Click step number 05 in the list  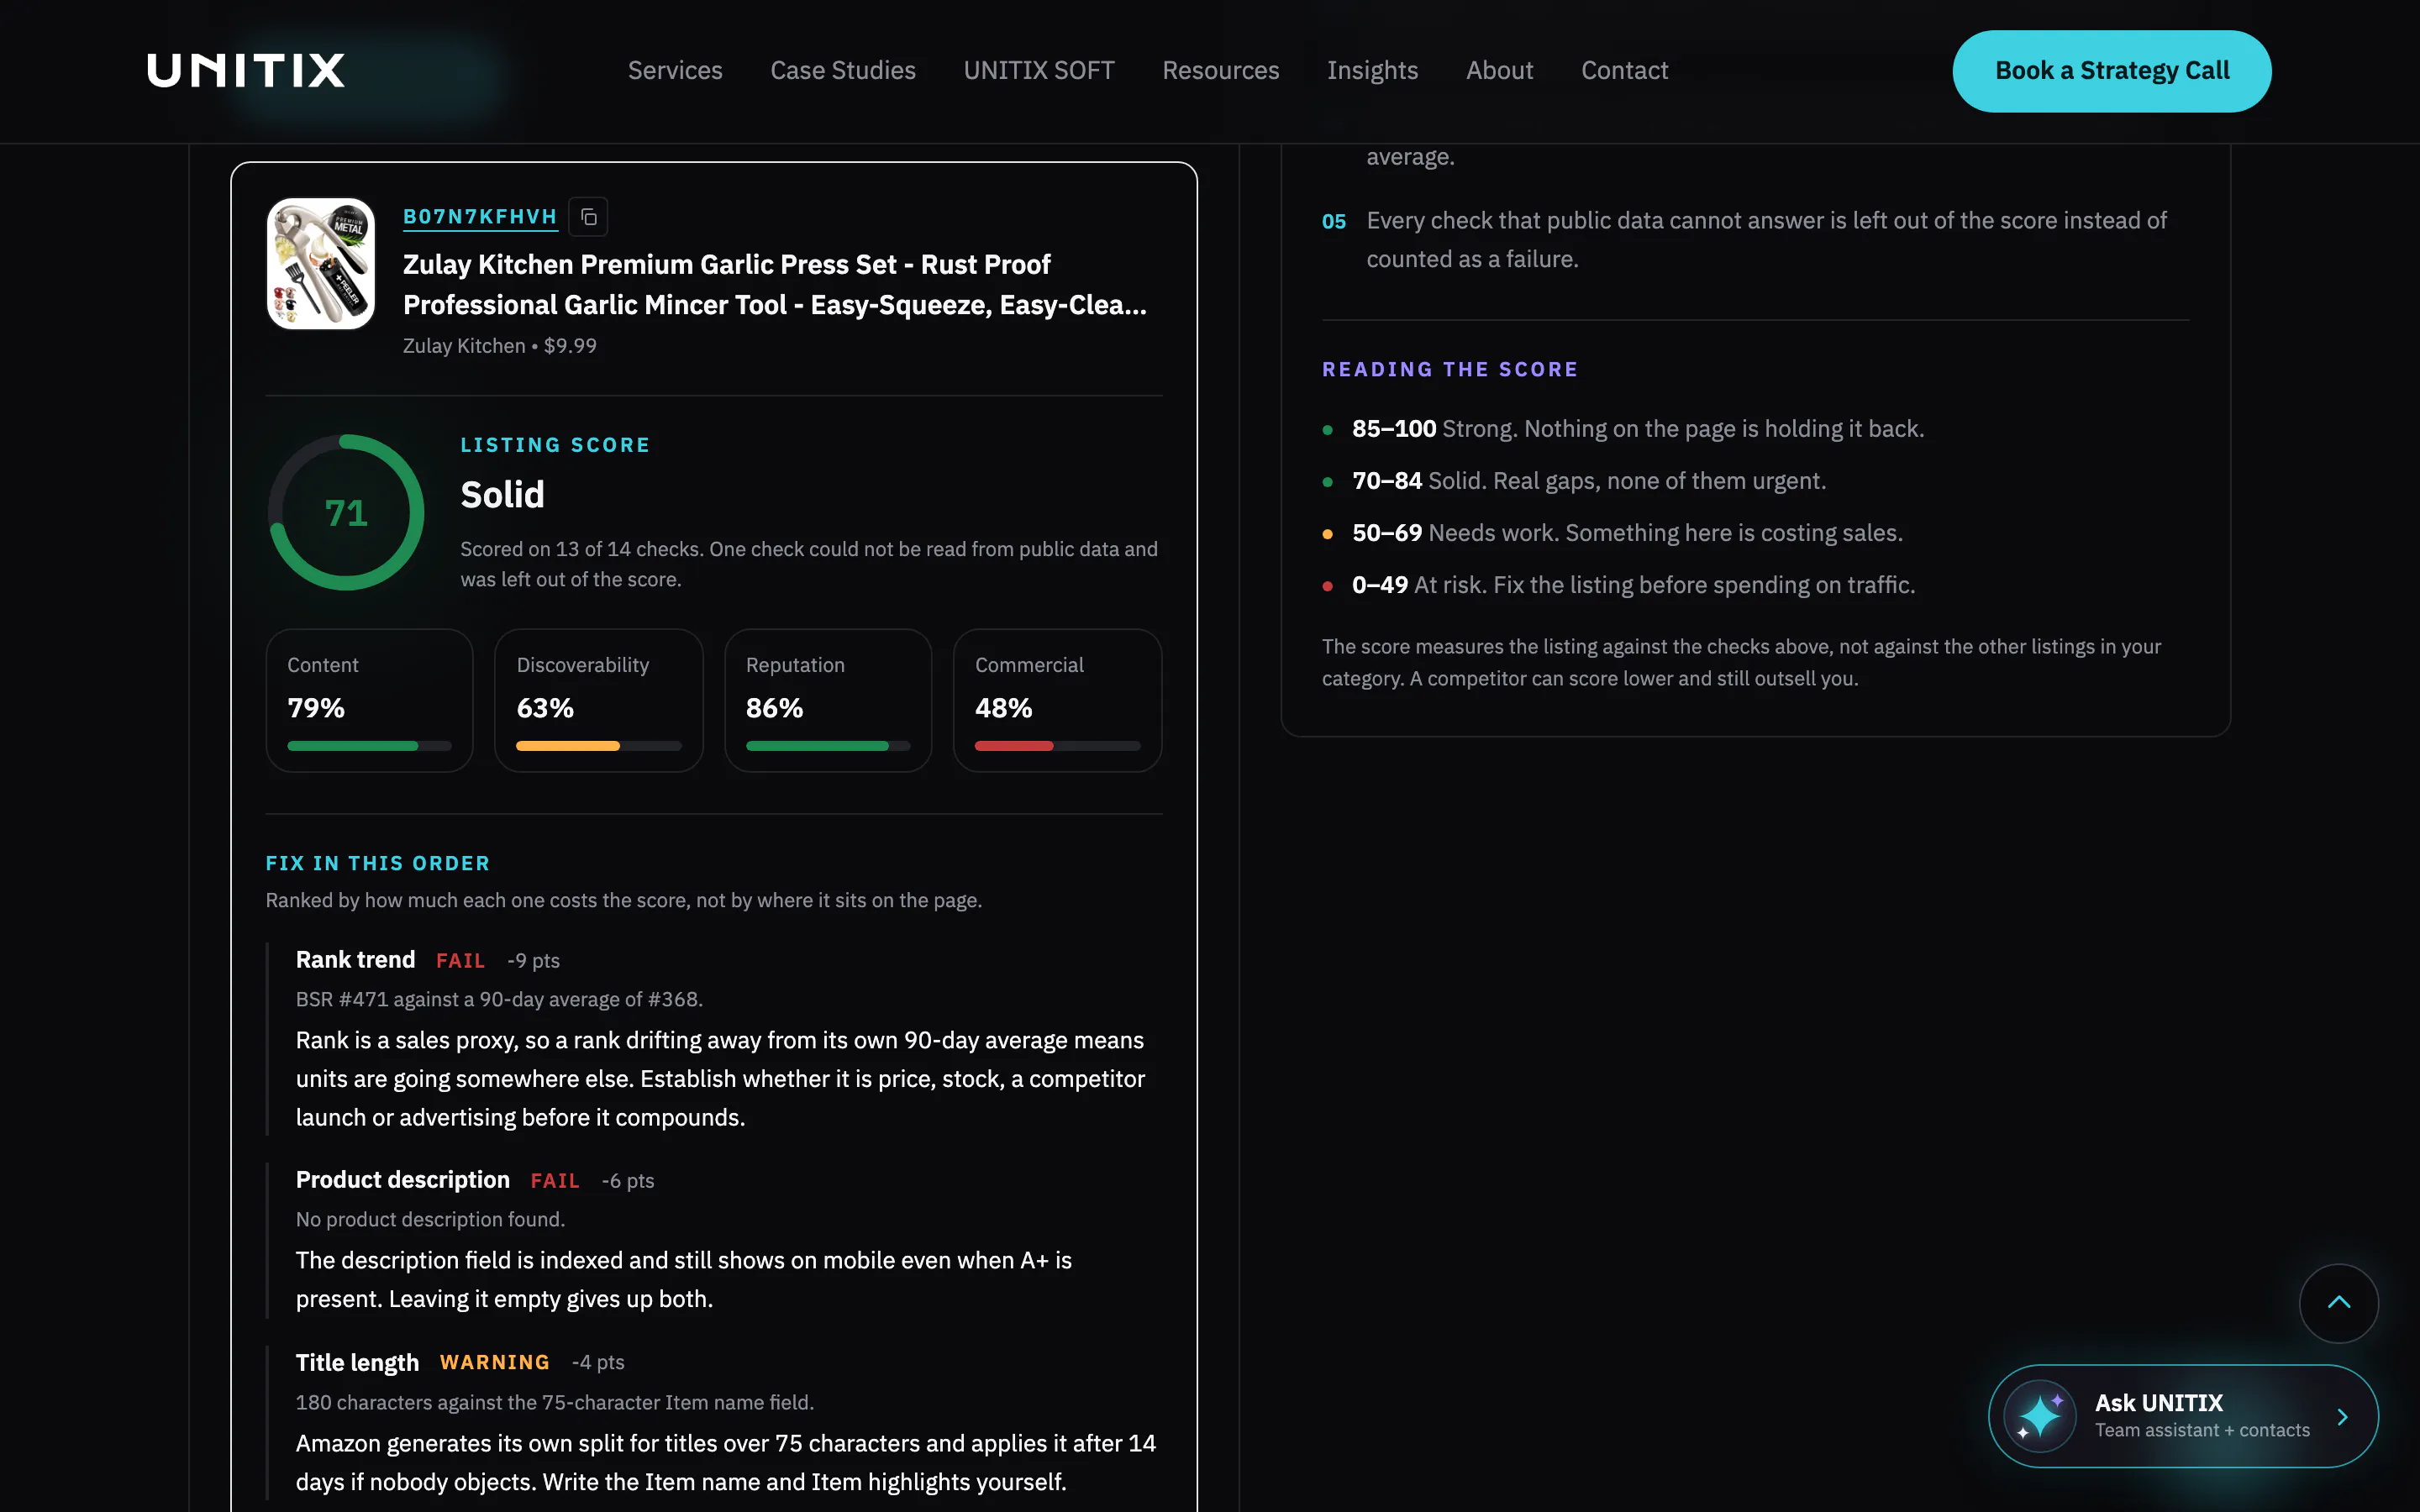coord(1334,221)
